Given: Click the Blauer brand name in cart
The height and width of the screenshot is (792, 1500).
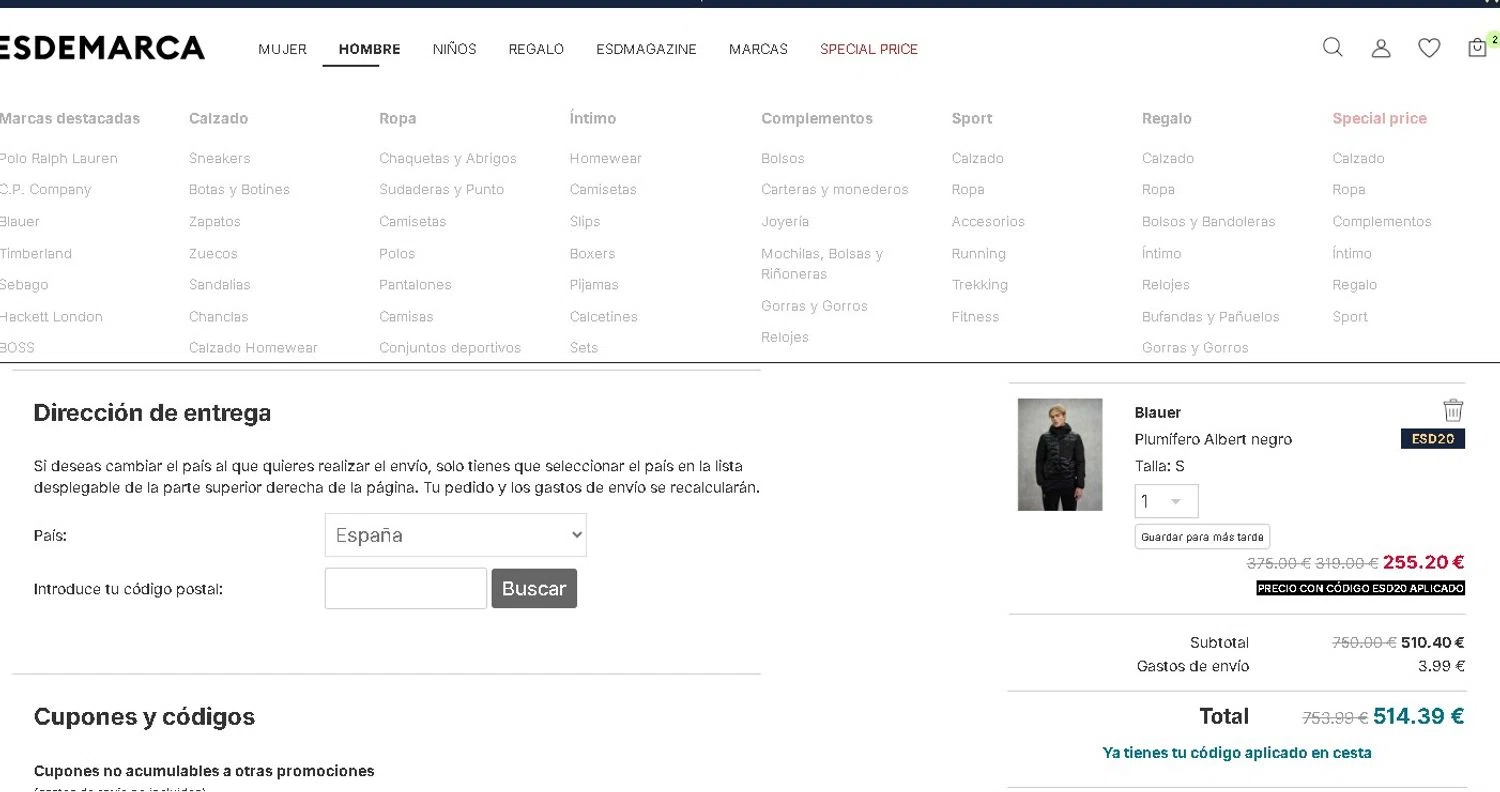Looking at the screenshot, I should click(x=1157, y=412).
